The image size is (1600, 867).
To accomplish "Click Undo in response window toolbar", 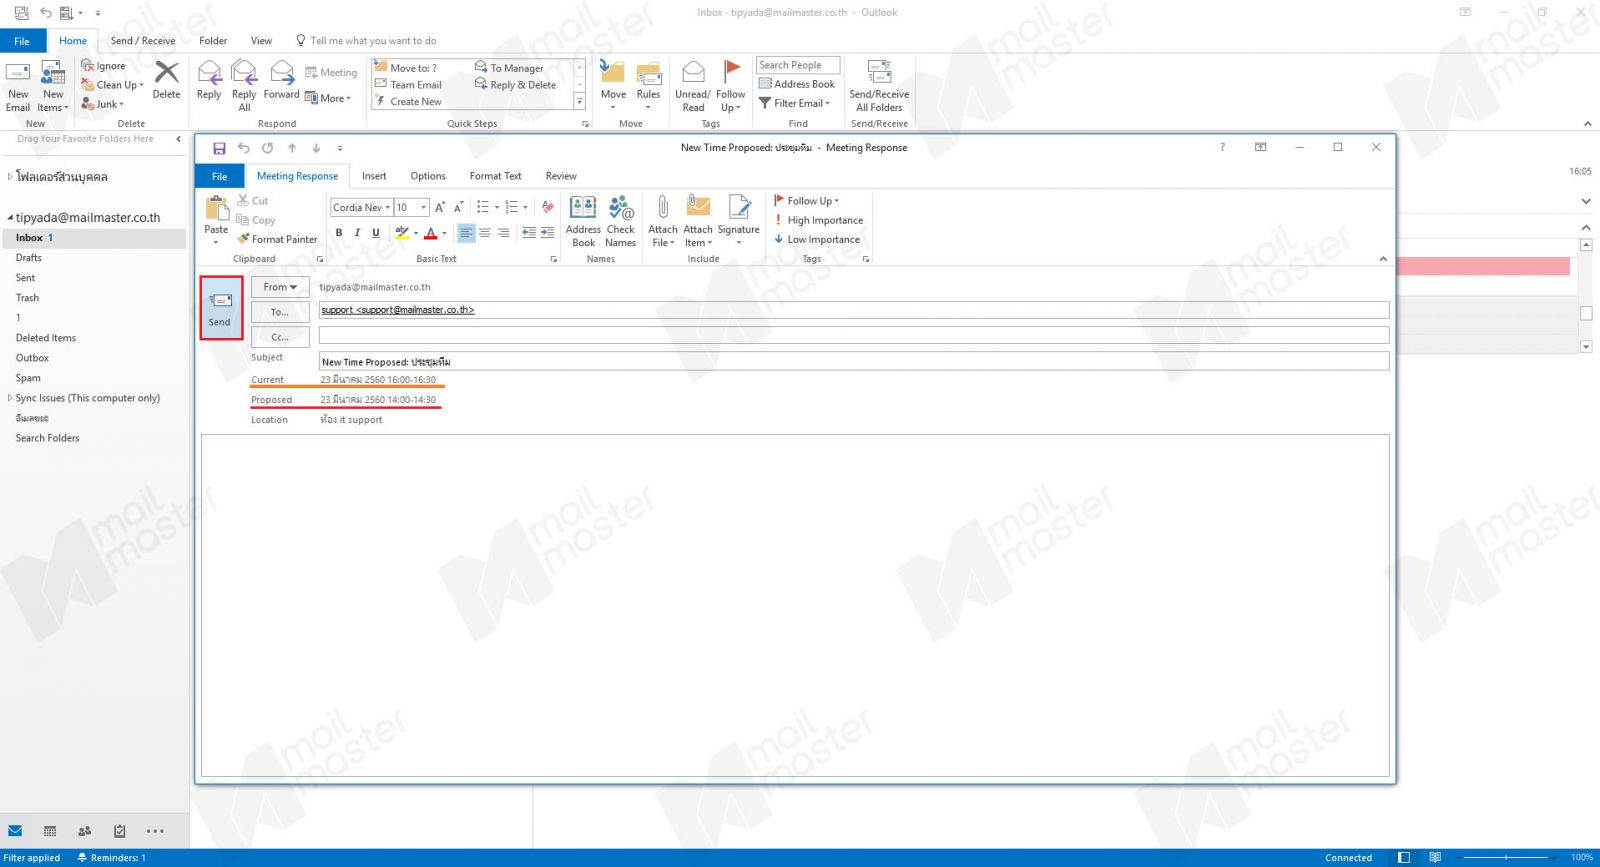I will pyautogui.click(x=243, y=148).
